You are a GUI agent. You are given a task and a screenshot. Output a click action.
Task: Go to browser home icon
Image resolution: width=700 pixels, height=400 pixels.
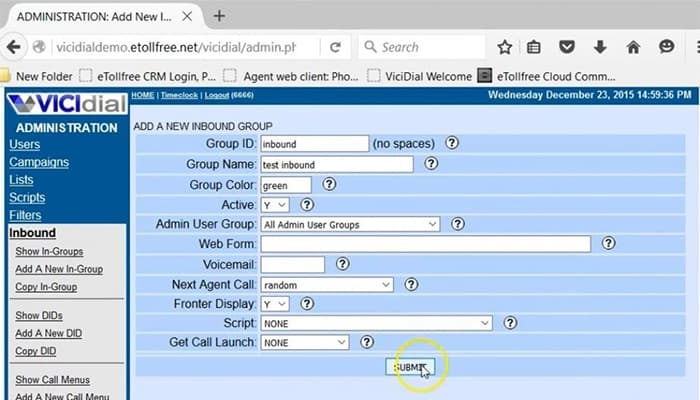[633, 47]
